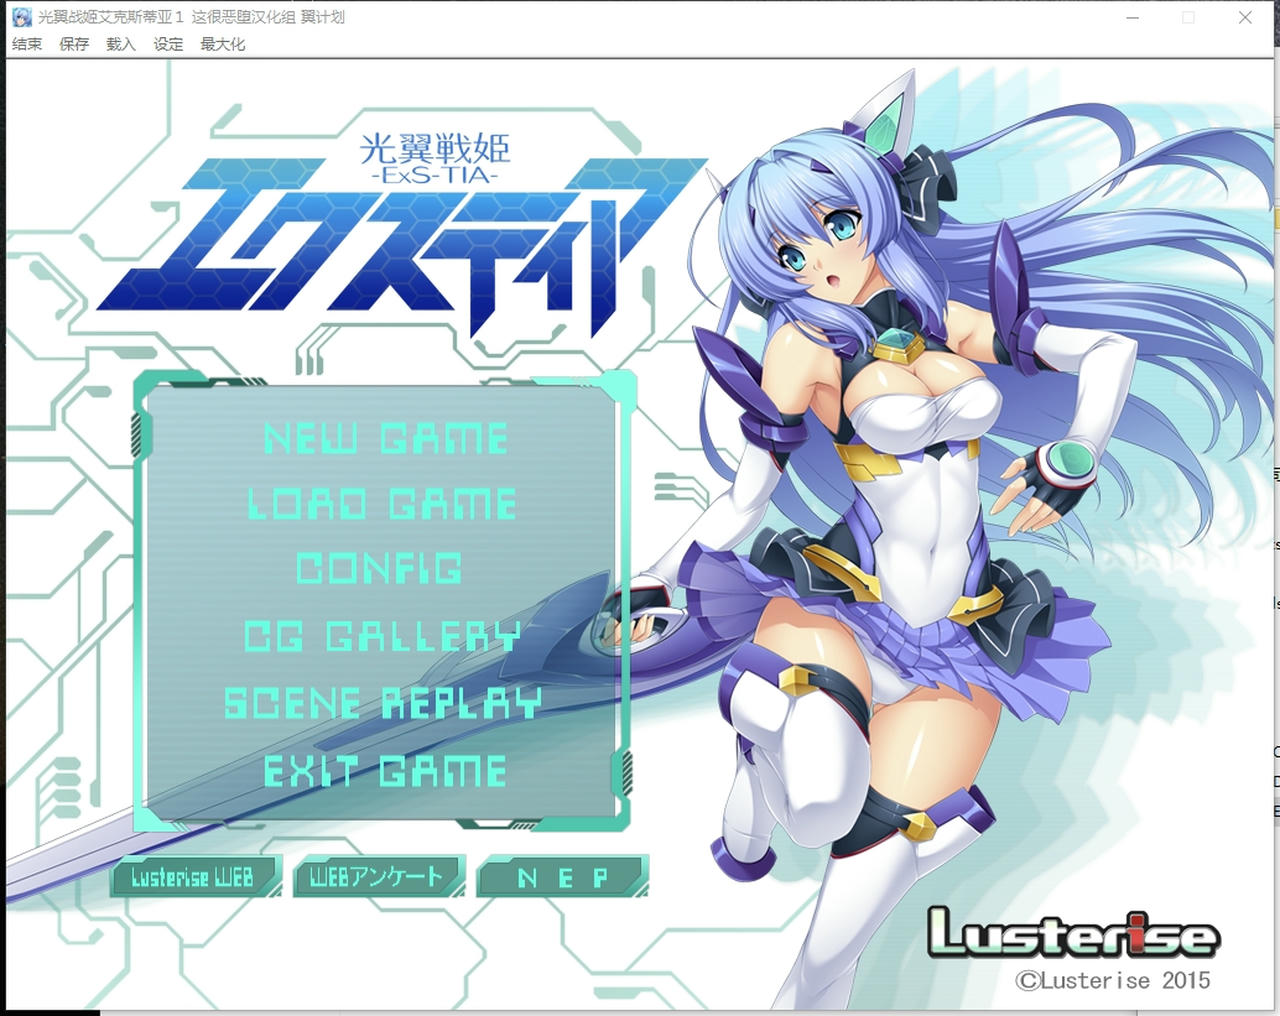Click the Lusterise logo at bottom right

point(1075,935)
